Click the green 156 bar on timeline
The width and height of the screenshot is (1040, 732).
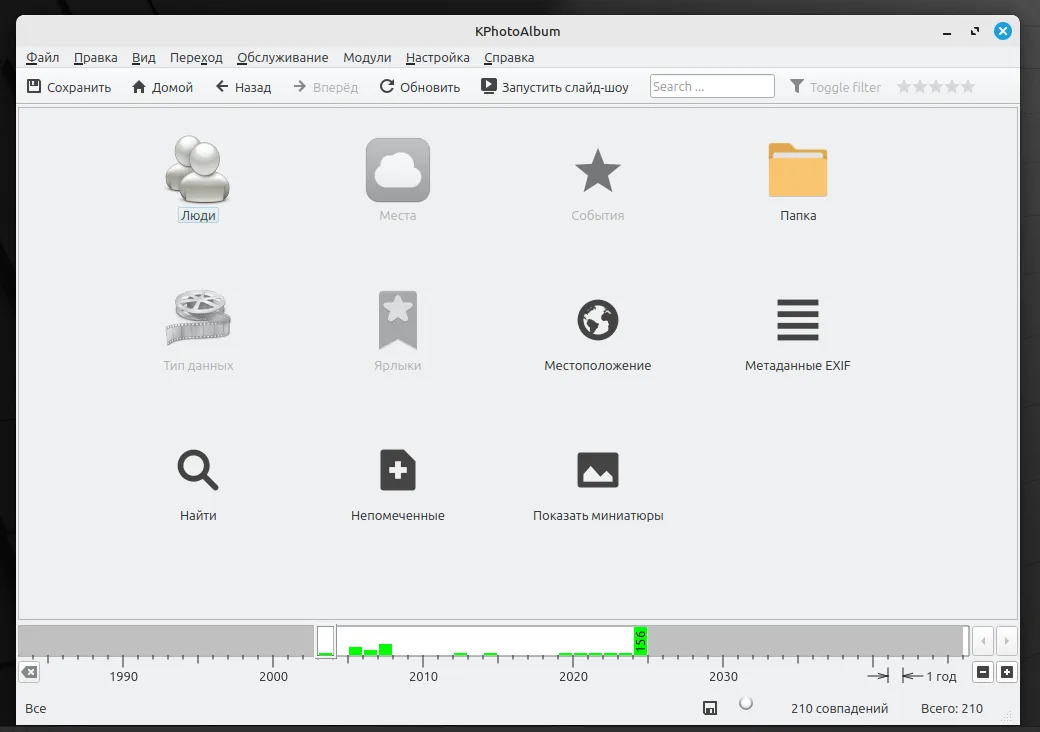coord(640,640)
